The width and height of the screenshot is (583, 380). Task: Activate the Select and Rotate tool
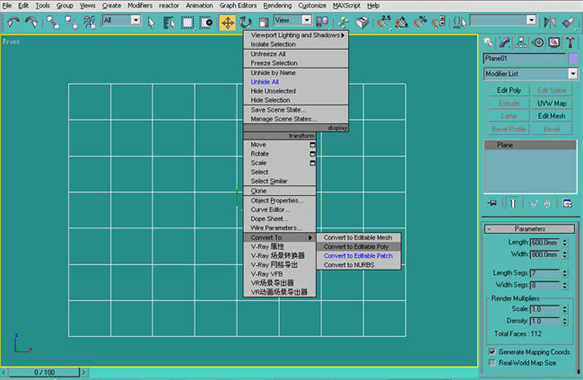(245, 23)
